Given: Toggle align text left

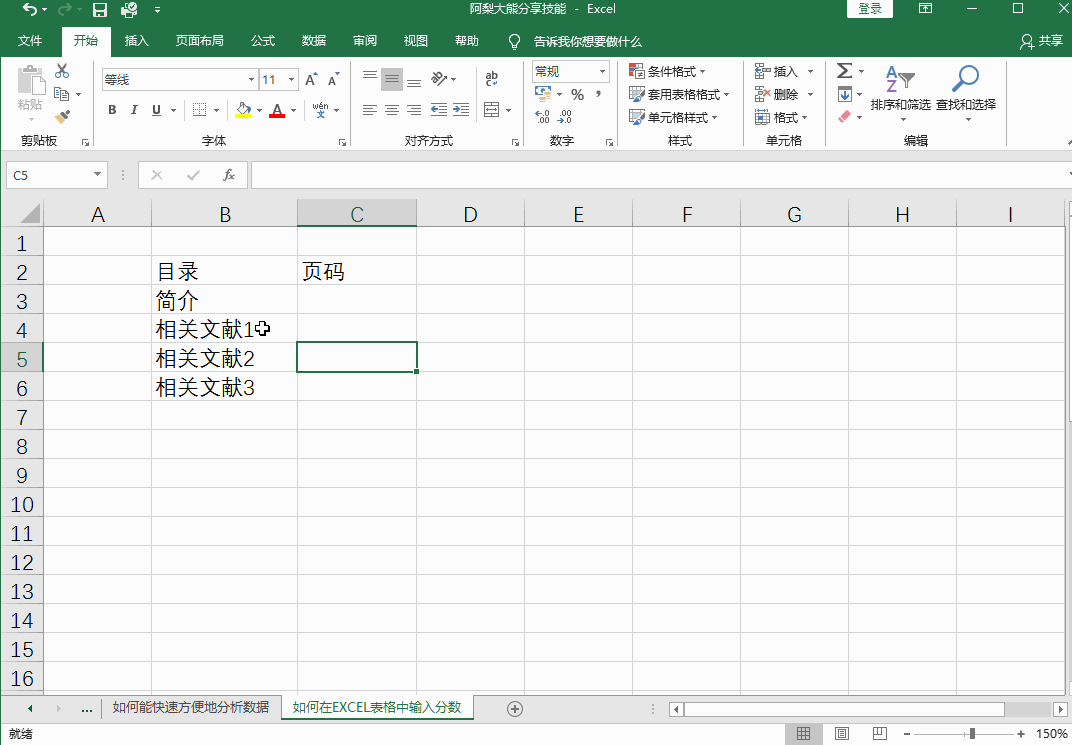Looking at the screenshot, I should (x=370, y=109).
